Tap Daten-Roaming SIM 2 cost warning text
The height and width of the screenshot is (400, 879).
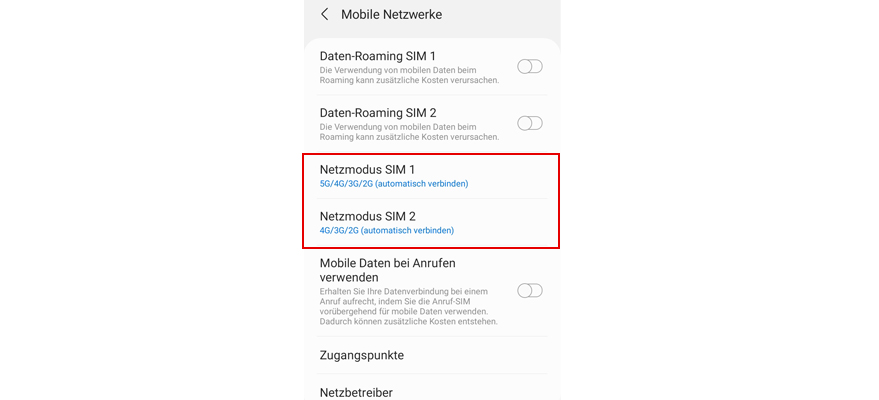(409, 132)
